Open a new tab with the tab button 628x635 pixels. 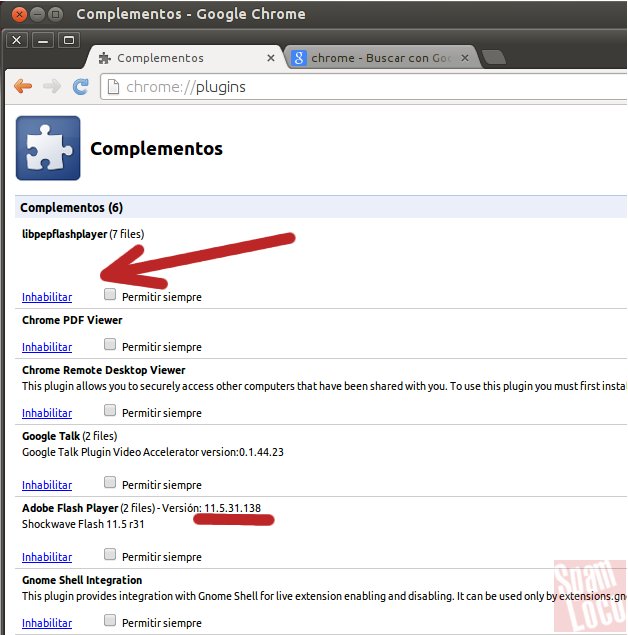coord(494,57)
